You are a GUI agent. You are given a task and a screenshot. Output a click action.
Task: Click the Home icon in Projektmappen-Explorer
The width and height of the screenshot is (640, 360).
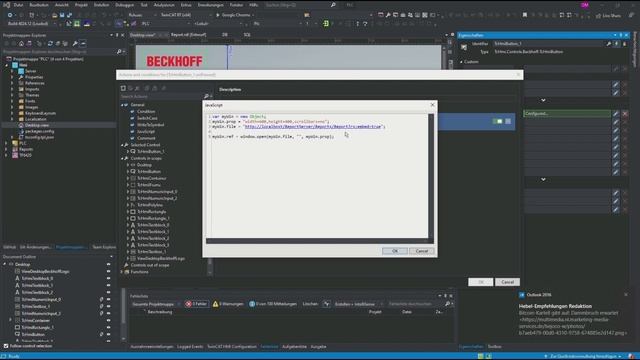pos(21,43)
